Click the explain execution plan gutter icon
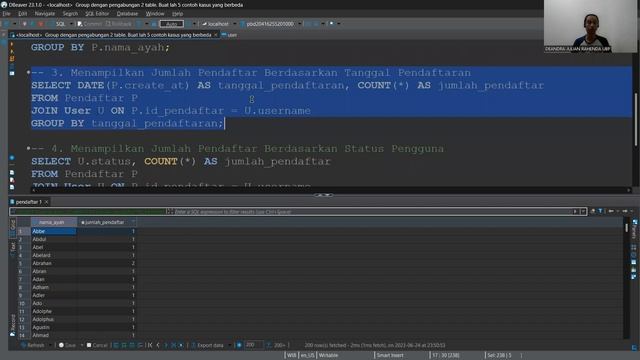 click(x=12, y=66)
